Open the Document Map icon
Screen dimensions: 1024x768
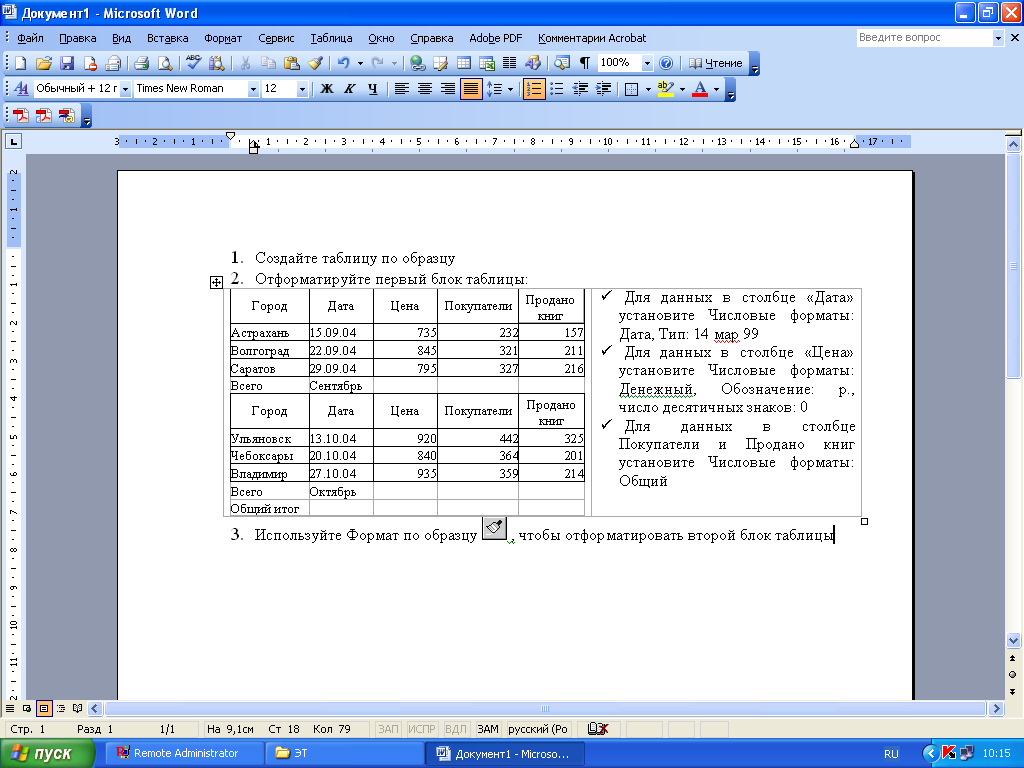(562, 63)
